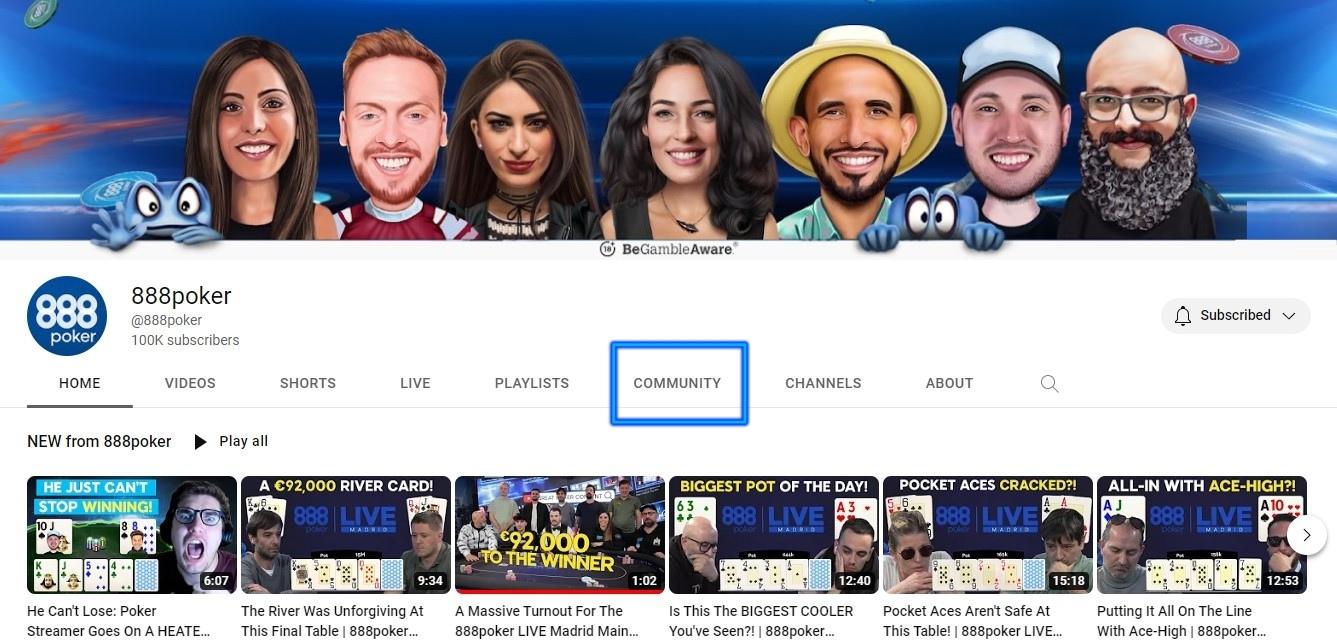View the About tab
Screen dimensions: 1337x642
(x=949, y=383)
